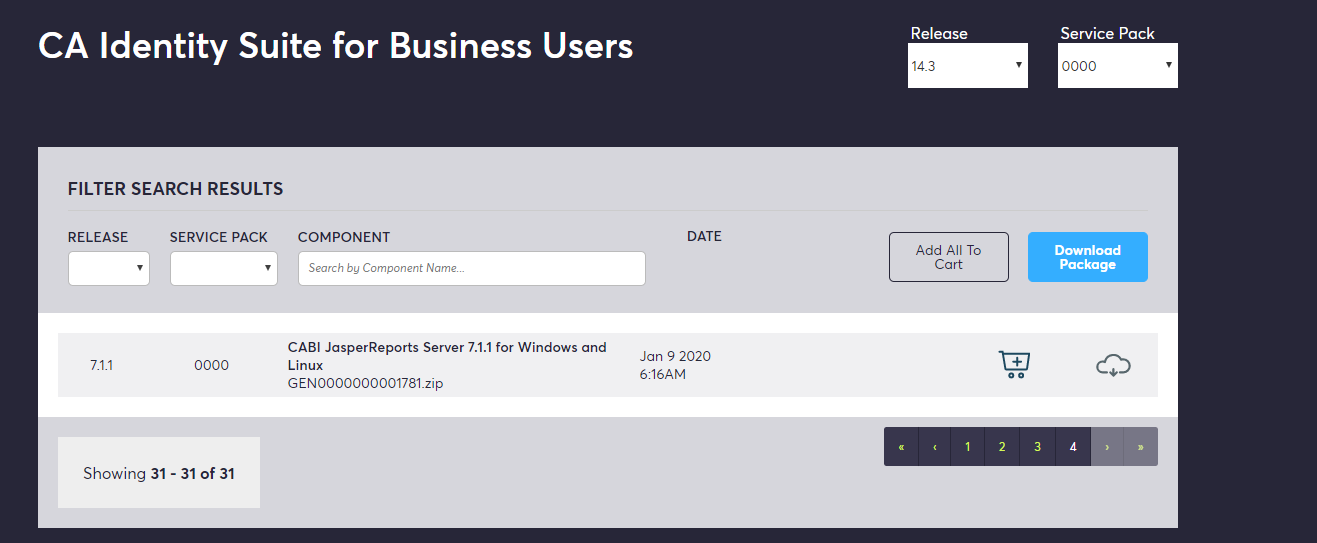
Task: Click the FILTER SEARCH RESULTS heading
Action: 176,189
